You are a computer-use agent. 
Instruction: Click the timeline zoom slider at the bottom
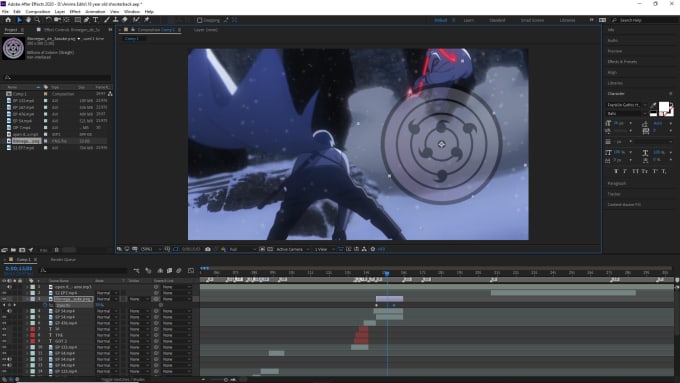coord(226,380)
